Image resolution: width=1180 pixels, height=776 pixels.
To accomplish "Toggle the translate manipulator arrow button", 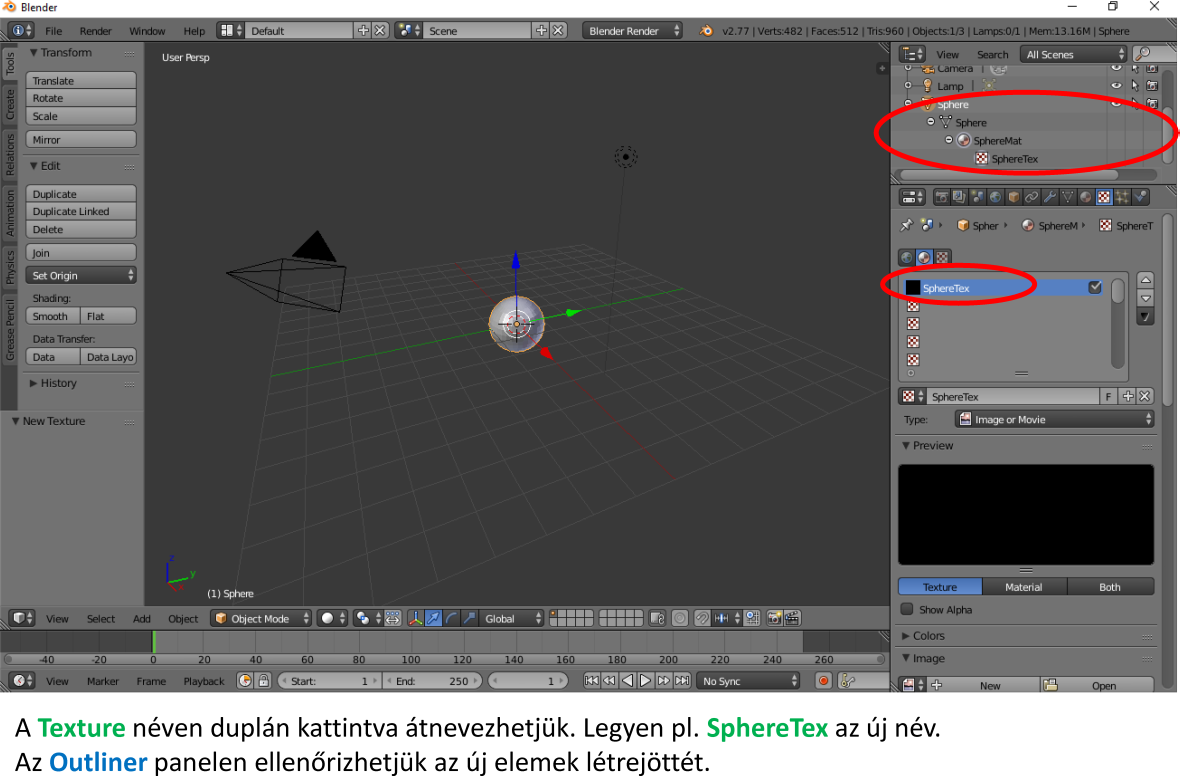I will point(433,618).
